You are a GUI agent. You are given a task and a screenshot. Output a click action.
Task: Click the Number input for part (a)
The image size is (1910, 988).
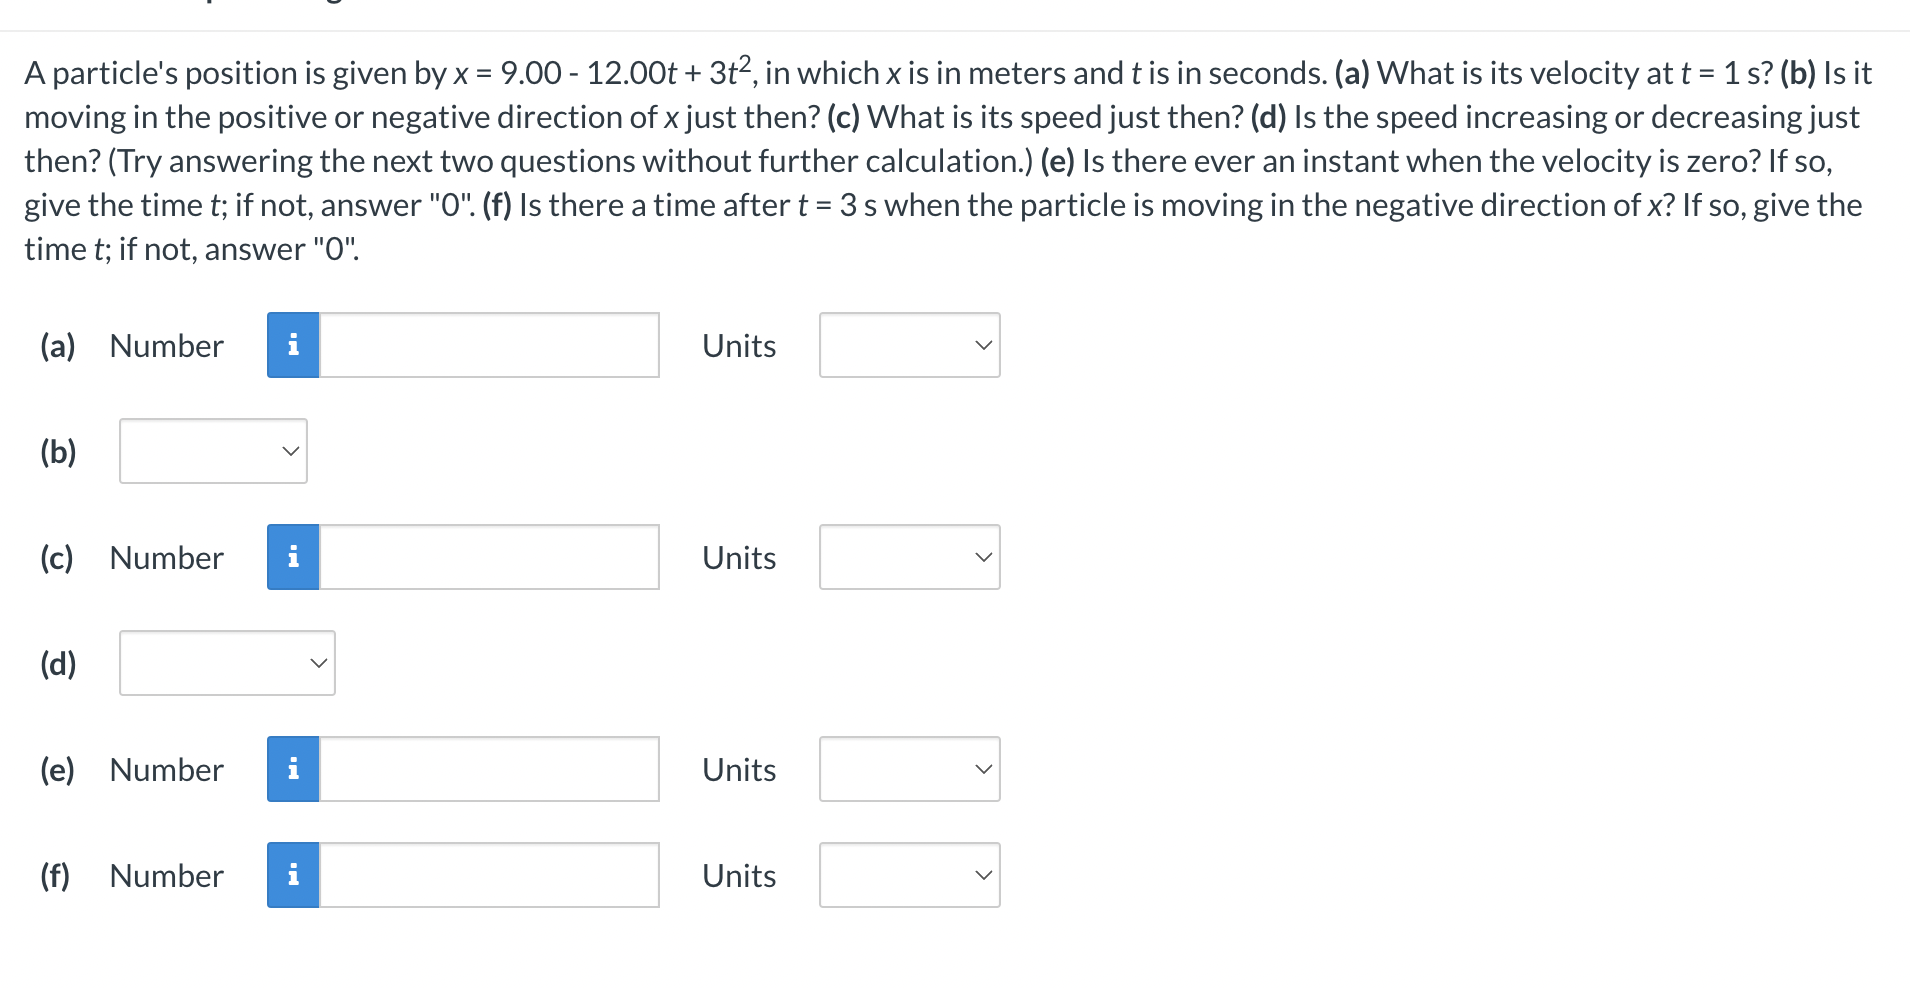click(x=488, y=345)
